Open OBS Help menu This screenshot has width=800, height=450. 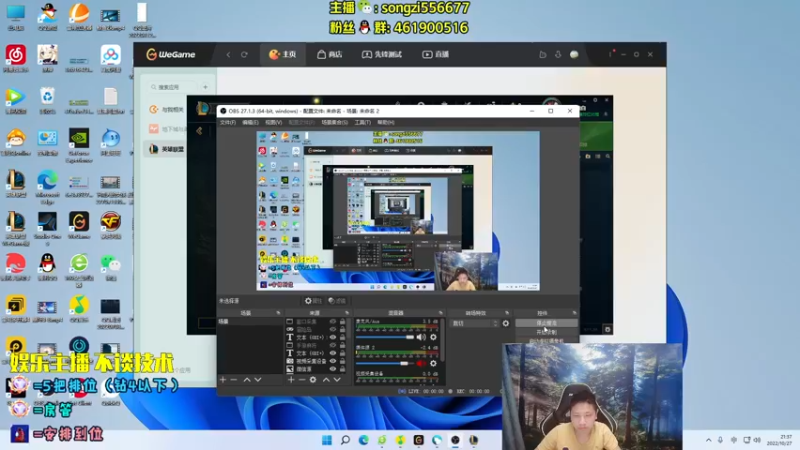tap(386, 122)
